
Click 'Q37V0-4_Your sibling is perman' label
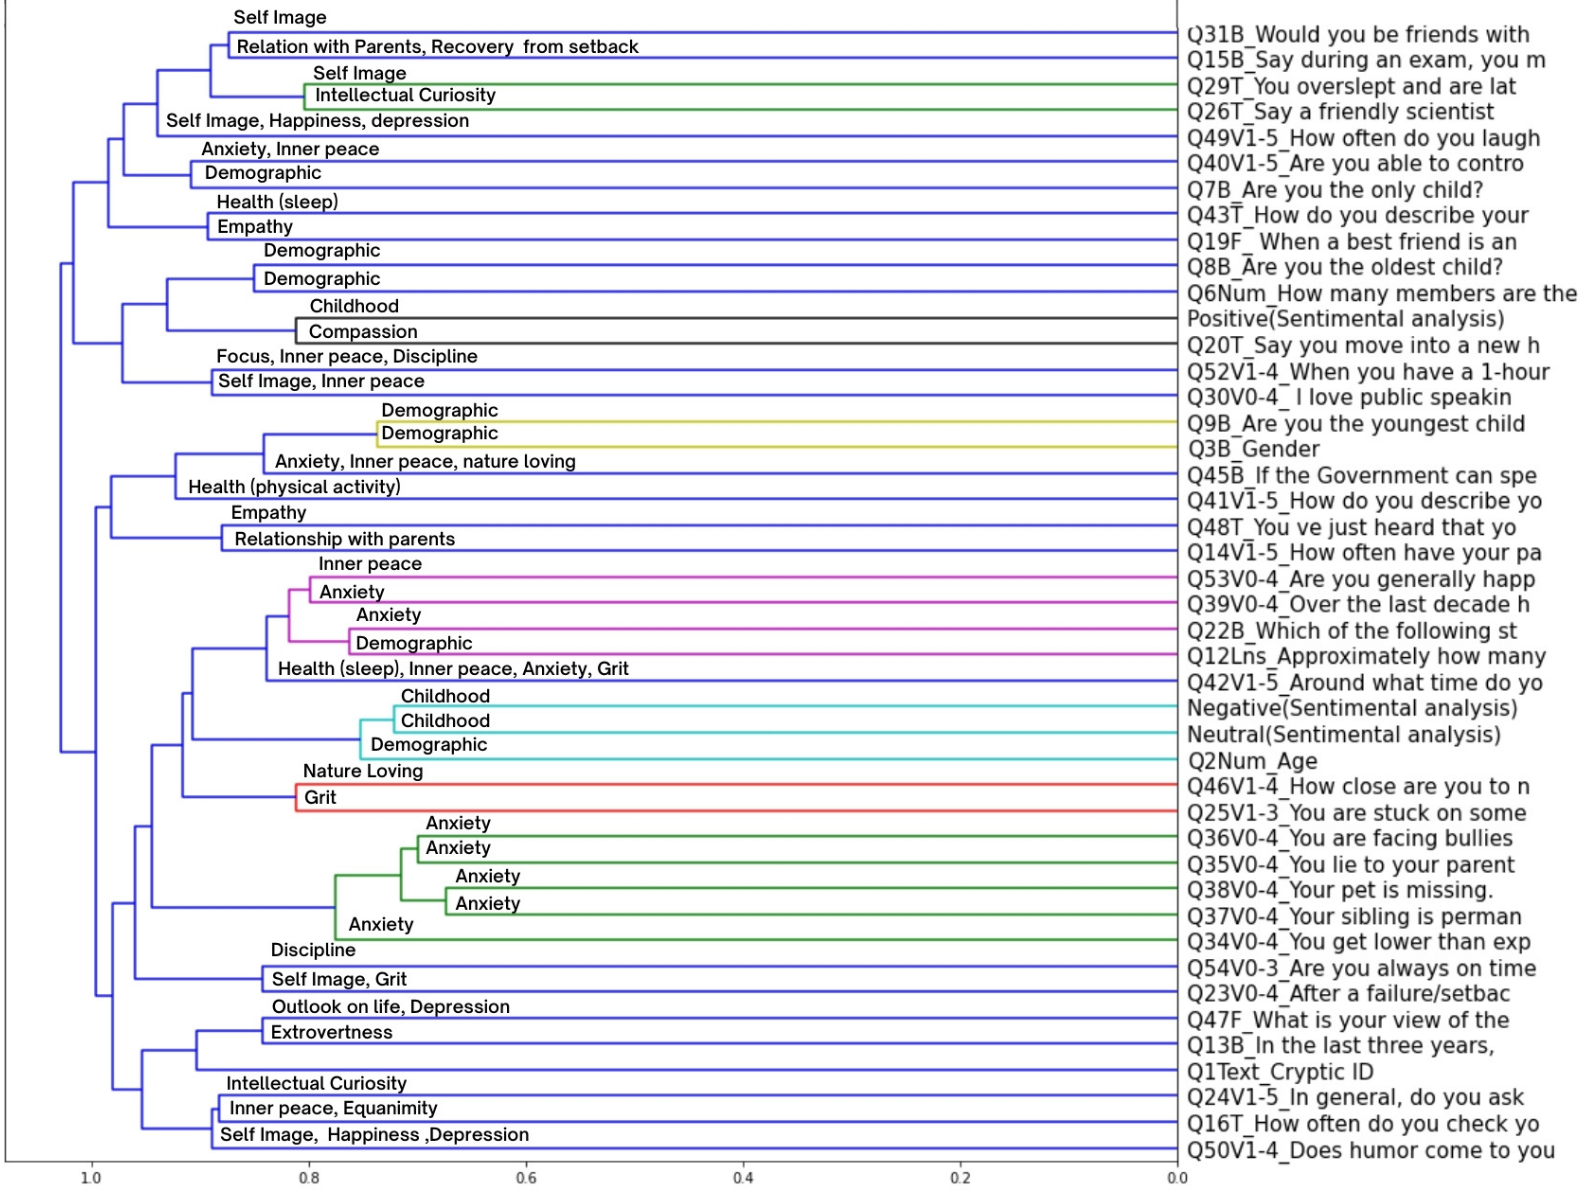click(1354, 916)
